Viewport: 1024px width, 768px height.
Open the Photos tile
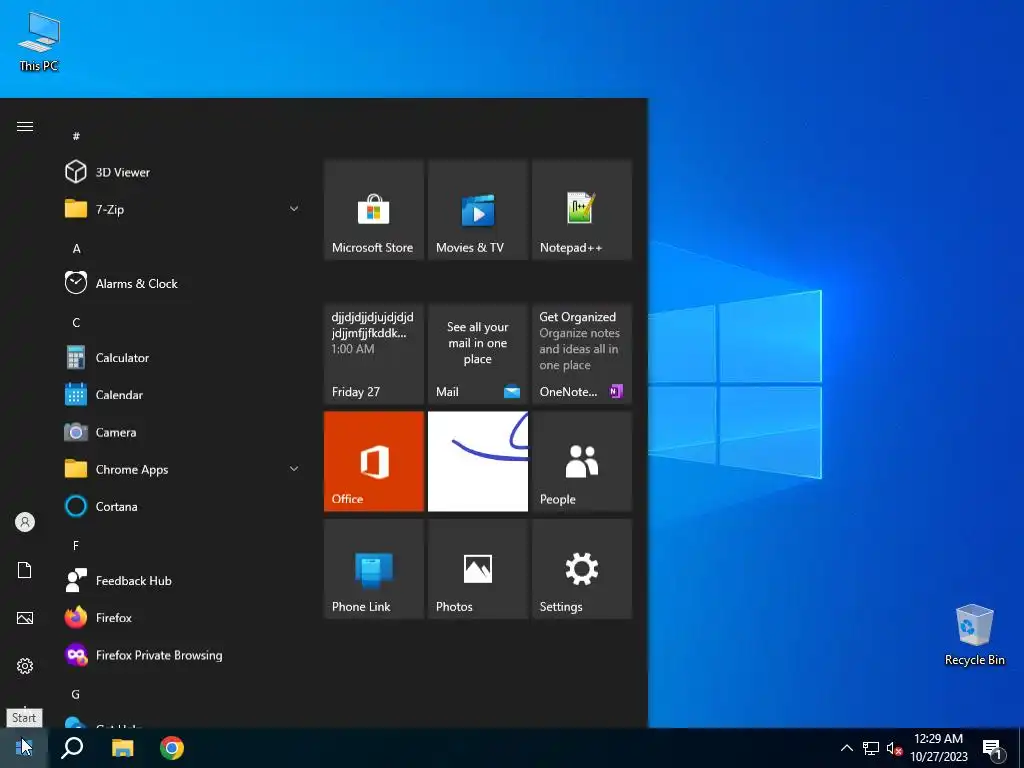[x=477, y=569]
